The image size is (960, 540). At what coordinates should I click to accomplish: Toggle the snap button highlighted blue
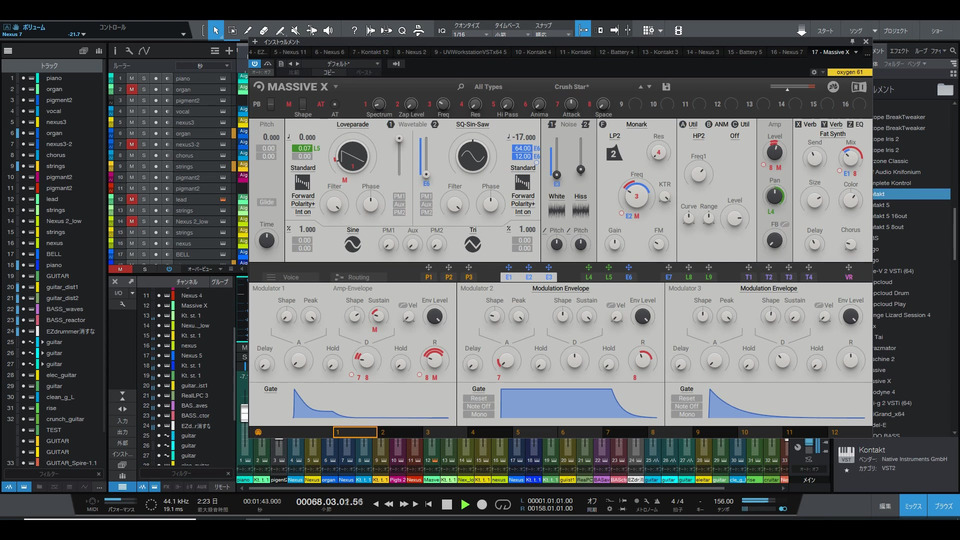pos(583,30)
